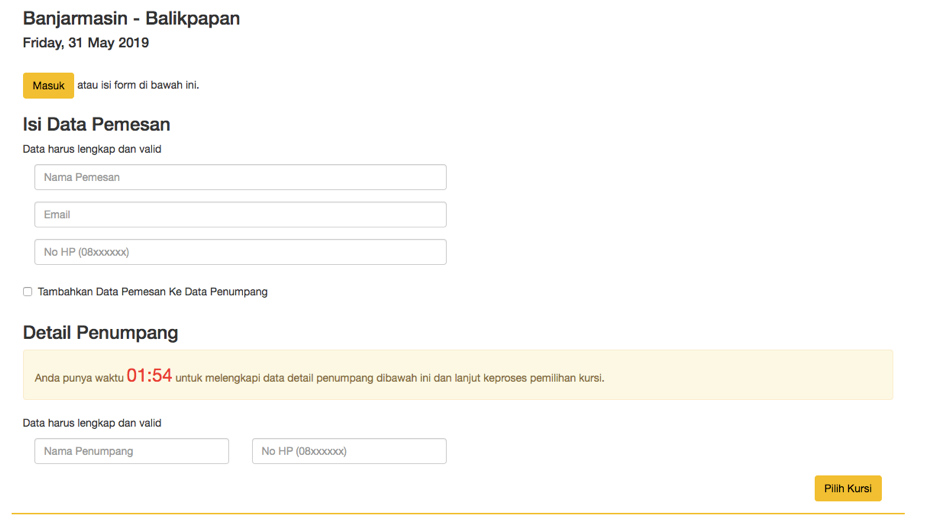This screenshot has width=939, height=527.
Task: Click the yellow divider line at the bottom
Action: point(458,514)
